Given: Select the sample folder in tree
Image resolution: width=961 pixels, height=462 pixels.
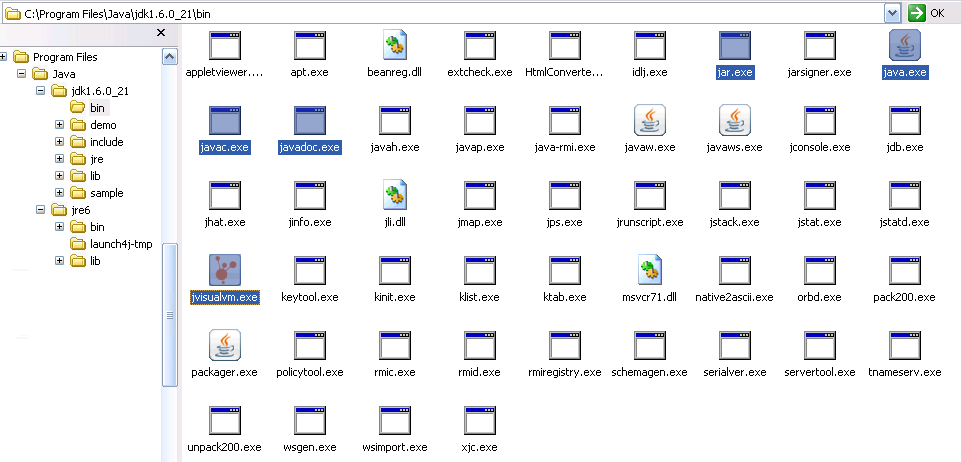Looking at the screenshot, I should point(97,193).
